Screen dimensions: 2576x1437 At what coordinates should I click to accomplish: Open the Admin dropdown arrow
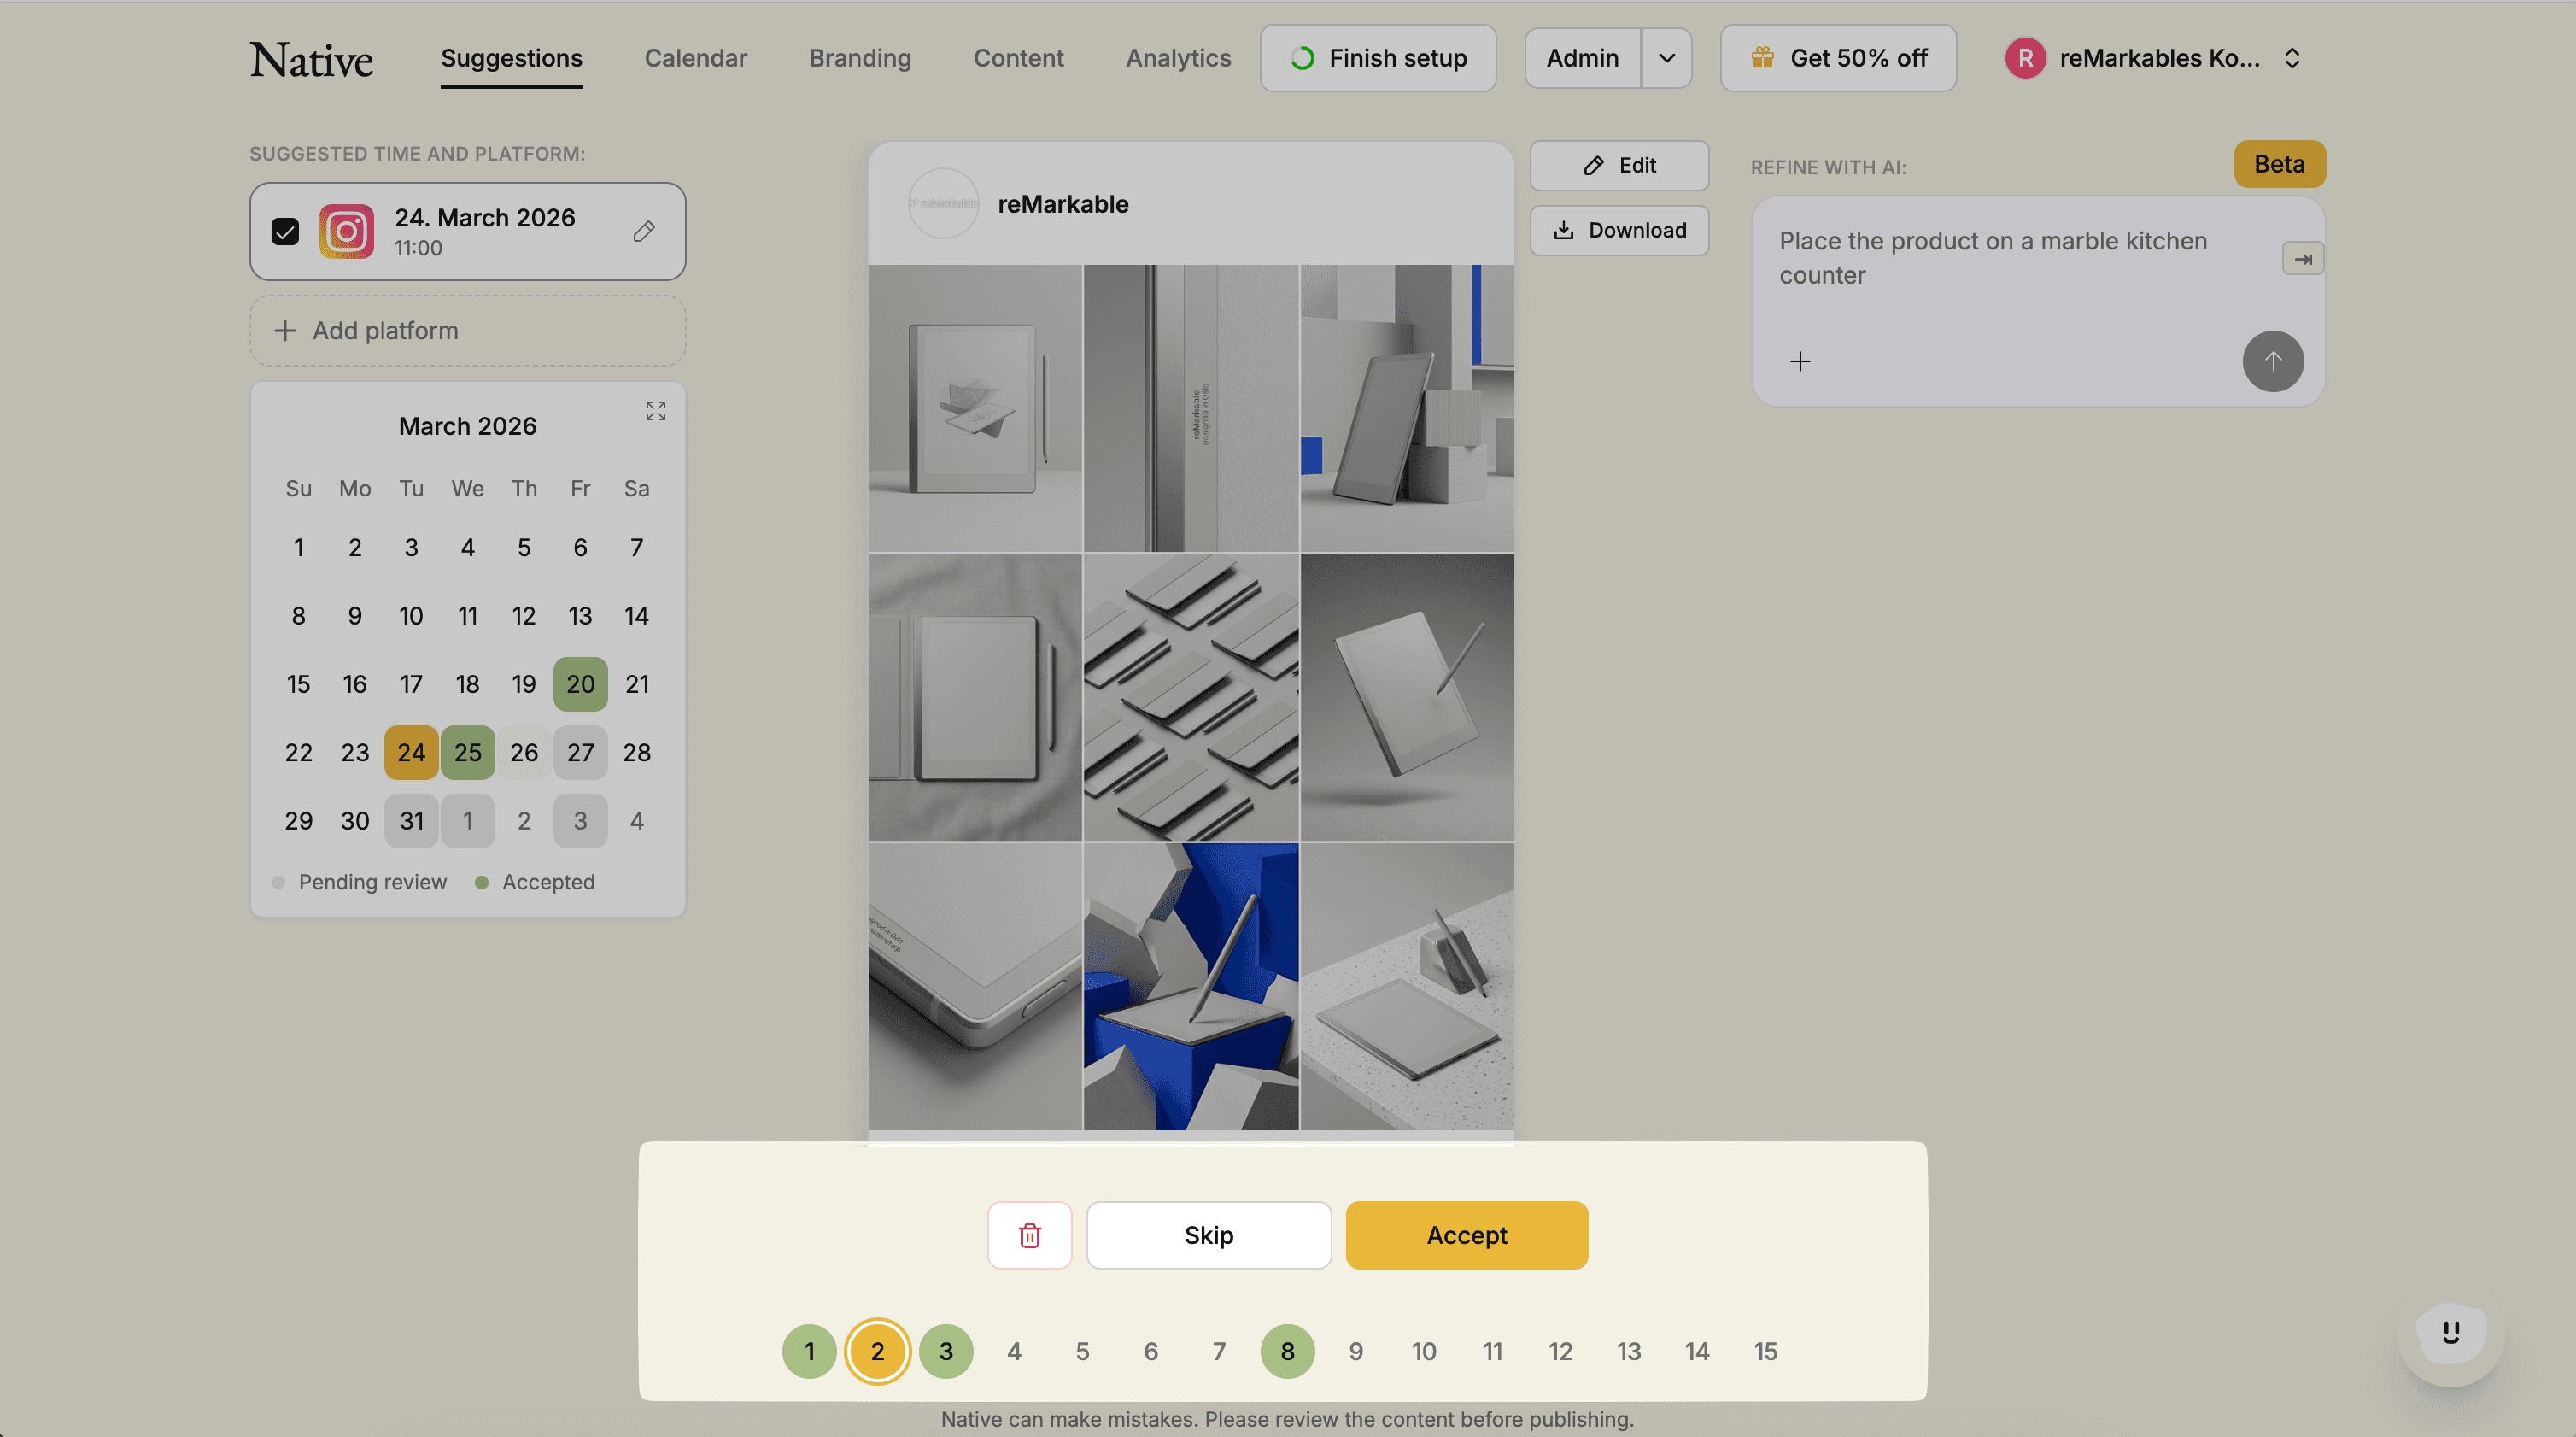(x=1666, y=58)
